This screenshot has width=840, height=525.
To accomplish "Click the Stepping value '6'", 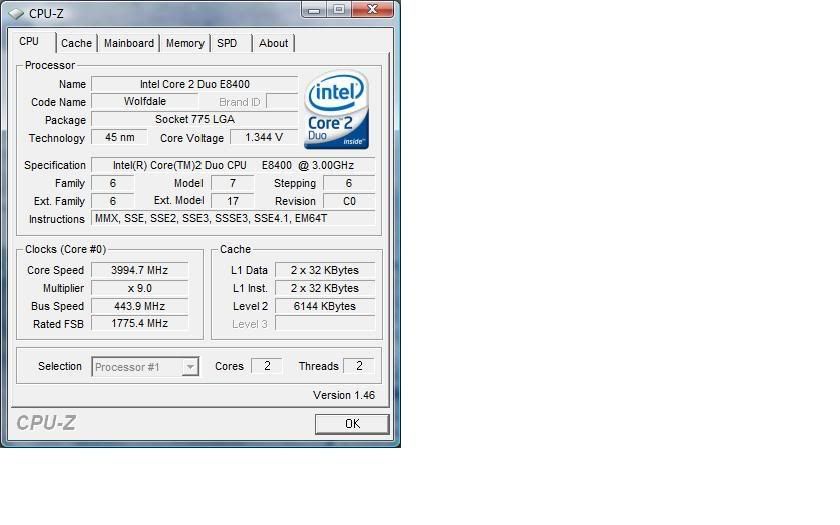I will [349, 183].
